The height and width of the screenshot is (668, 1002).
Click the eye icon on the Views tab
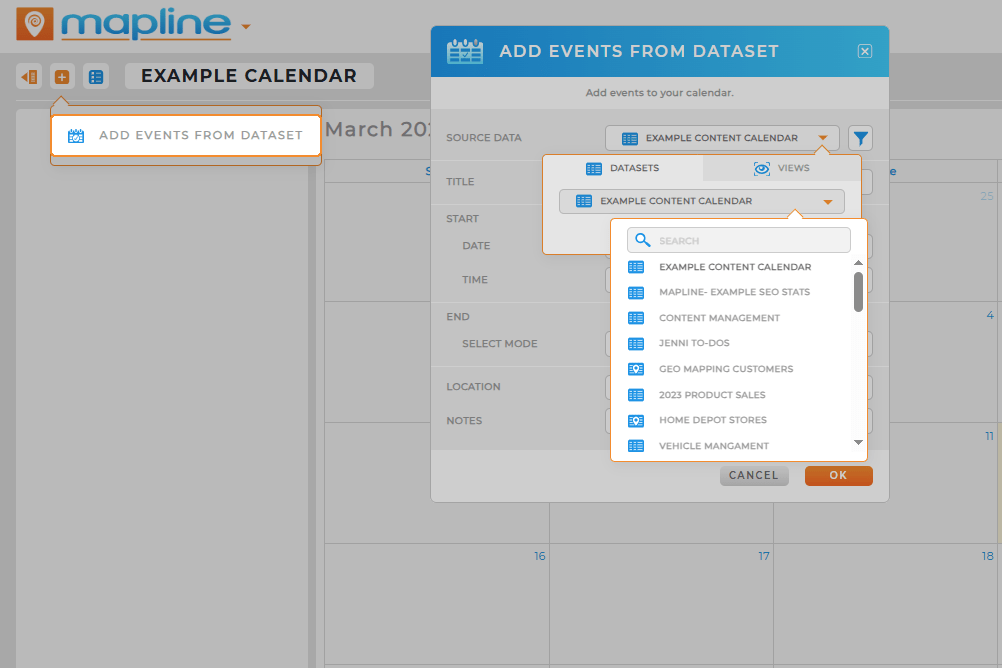click(762, 169)
